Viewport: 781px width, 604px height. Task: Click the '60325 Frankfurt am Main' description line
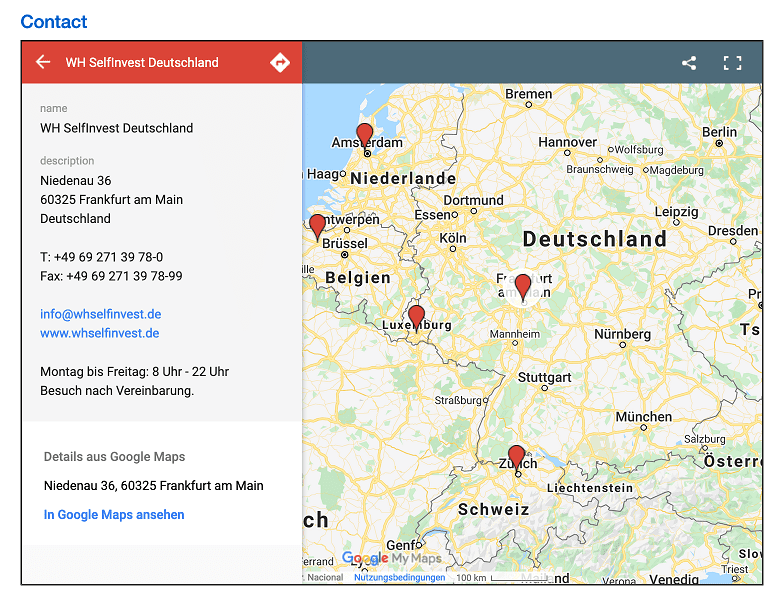(x=112, y=200)
